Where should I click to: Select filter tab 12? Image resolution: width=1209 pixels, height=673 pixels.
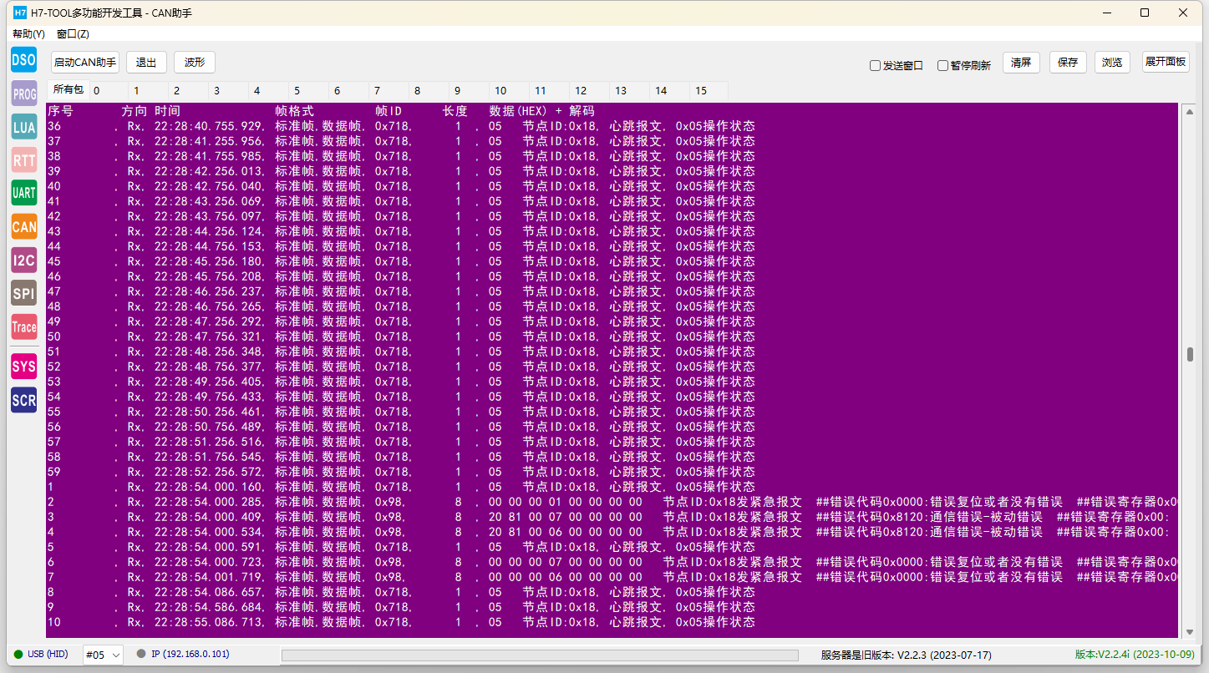[x=580, y=91]
